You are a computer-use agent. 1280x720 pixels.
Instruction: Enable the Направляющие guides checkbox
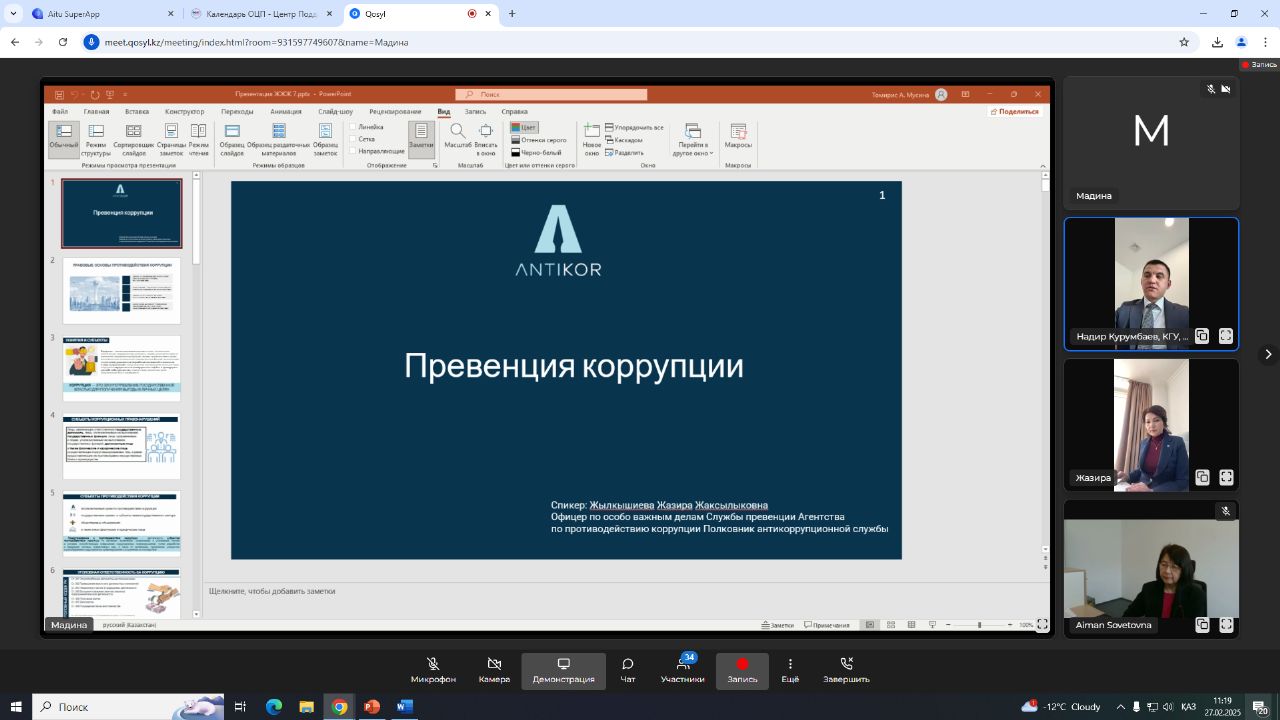tap(377, 151)
